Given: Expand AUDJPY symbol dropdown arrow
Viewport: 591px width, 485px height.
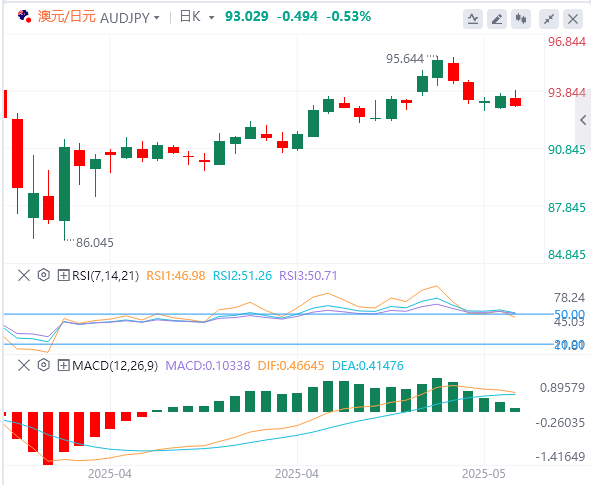Looking at the screenshot, I should [x=157, y=17].
